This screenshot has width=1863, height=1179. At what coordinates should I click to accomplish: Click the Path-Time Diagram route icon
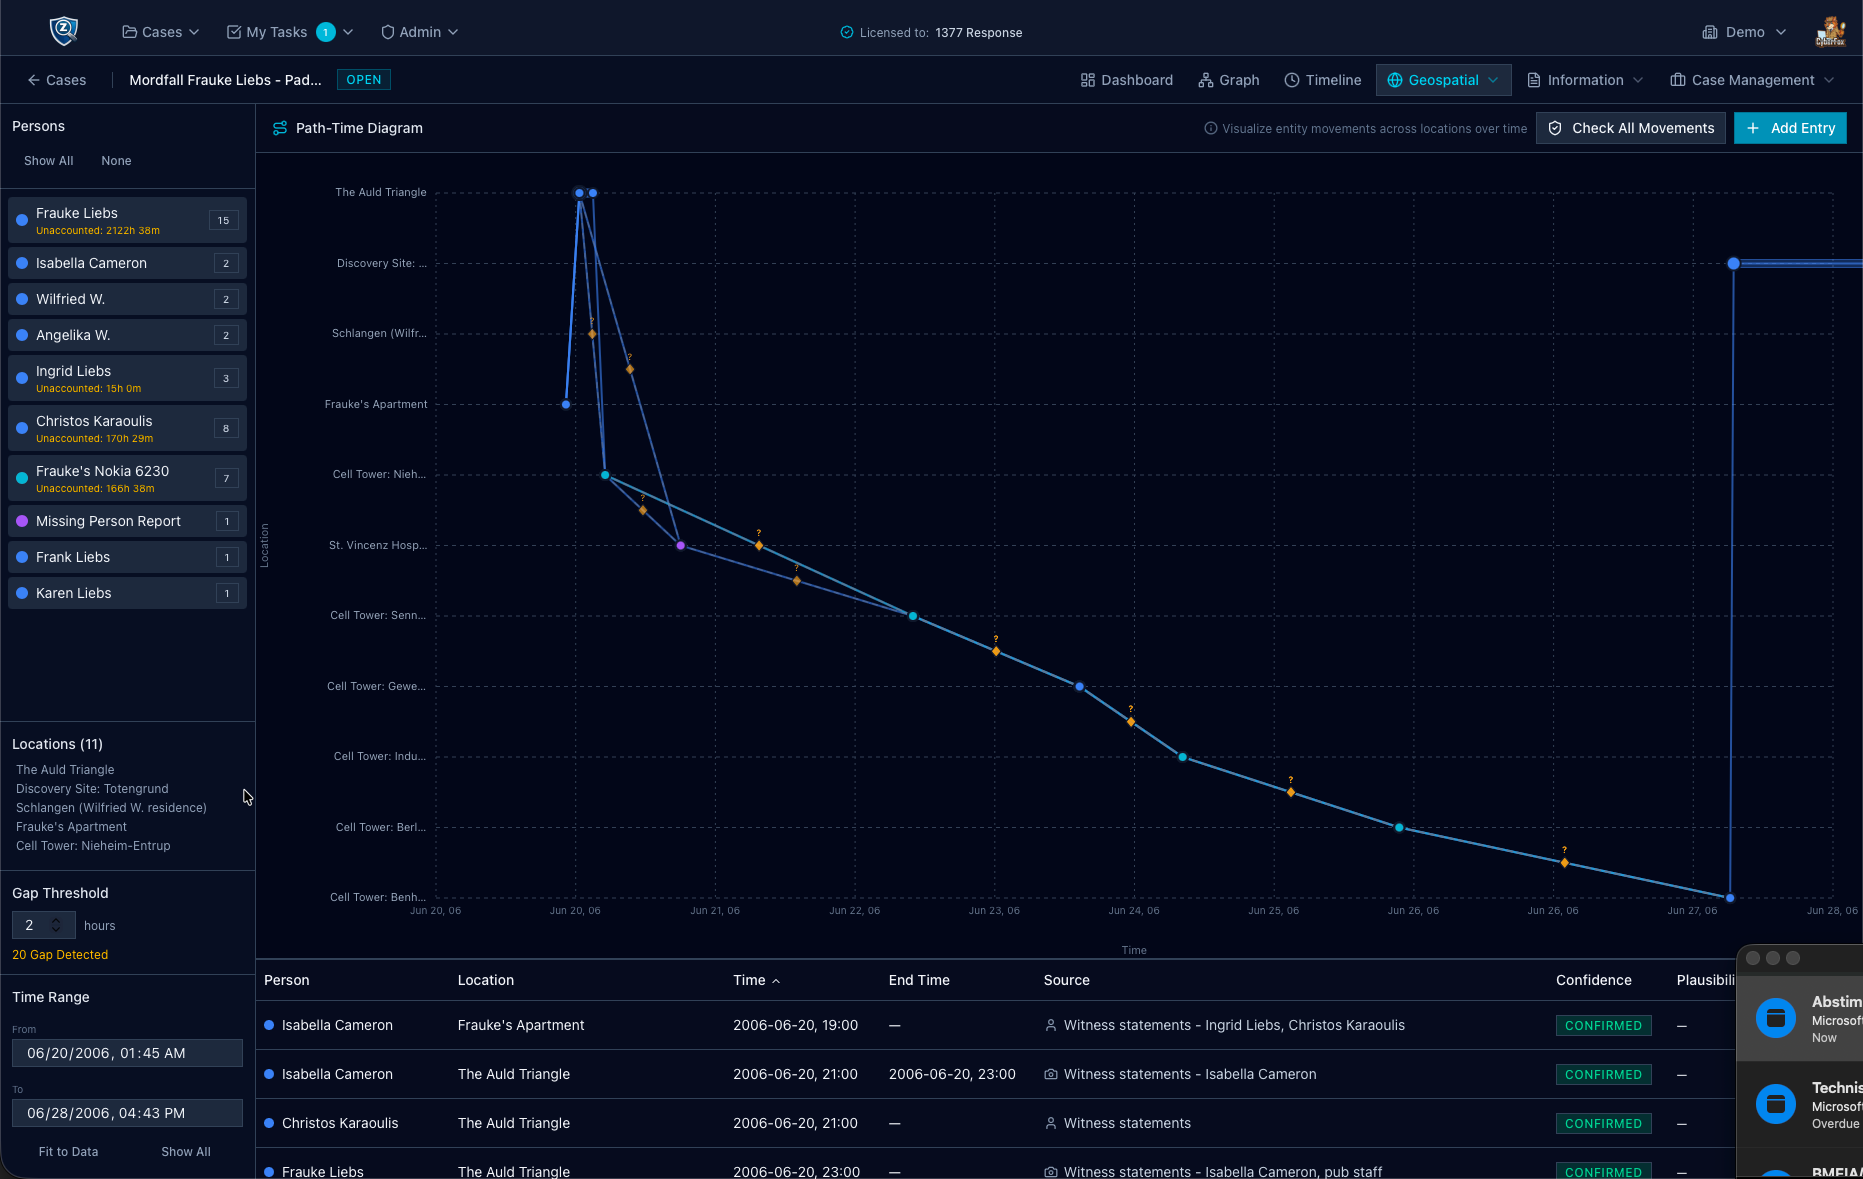[x=280, y=128]
